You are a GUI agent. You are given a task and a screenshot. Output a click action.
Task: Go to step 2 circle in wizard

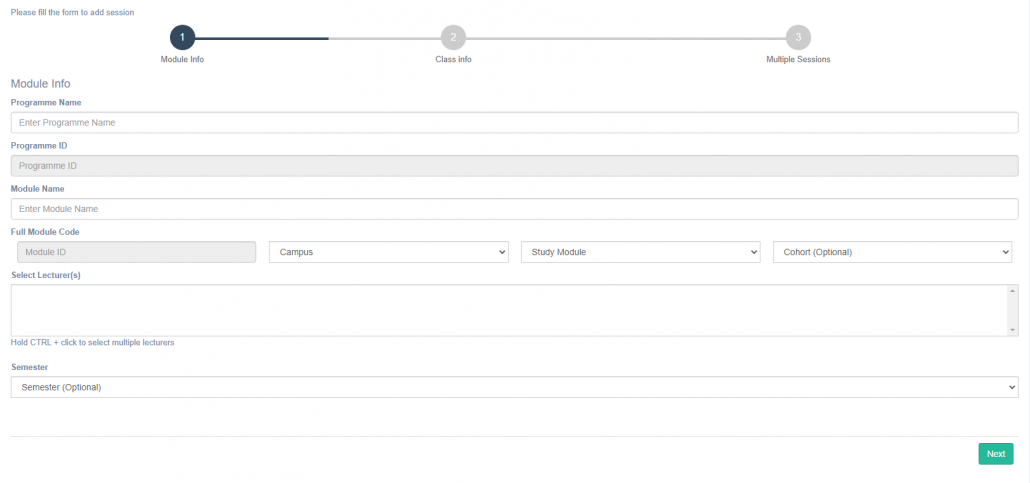453,37
